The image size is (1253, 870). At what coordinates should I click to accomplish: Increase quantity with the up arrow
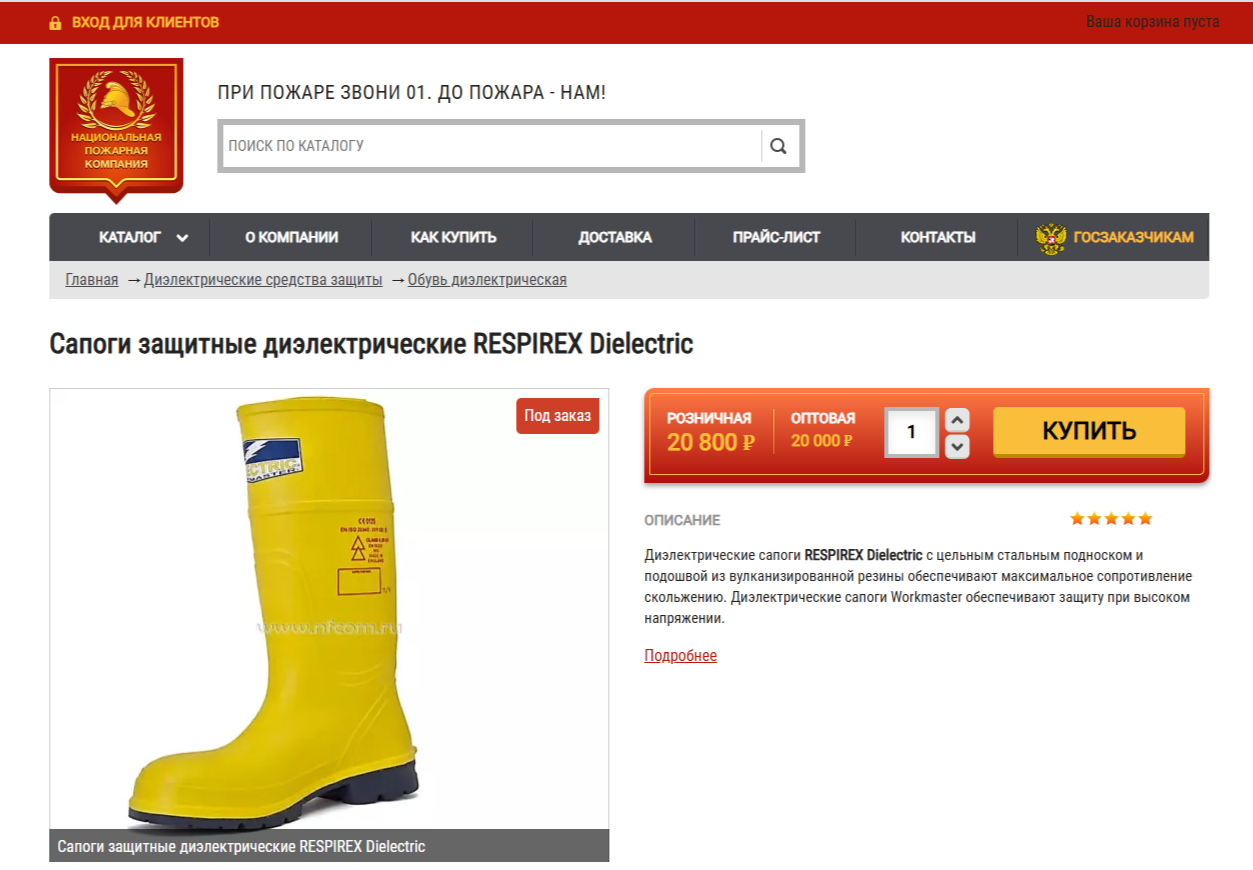click(x=957, y=420)
